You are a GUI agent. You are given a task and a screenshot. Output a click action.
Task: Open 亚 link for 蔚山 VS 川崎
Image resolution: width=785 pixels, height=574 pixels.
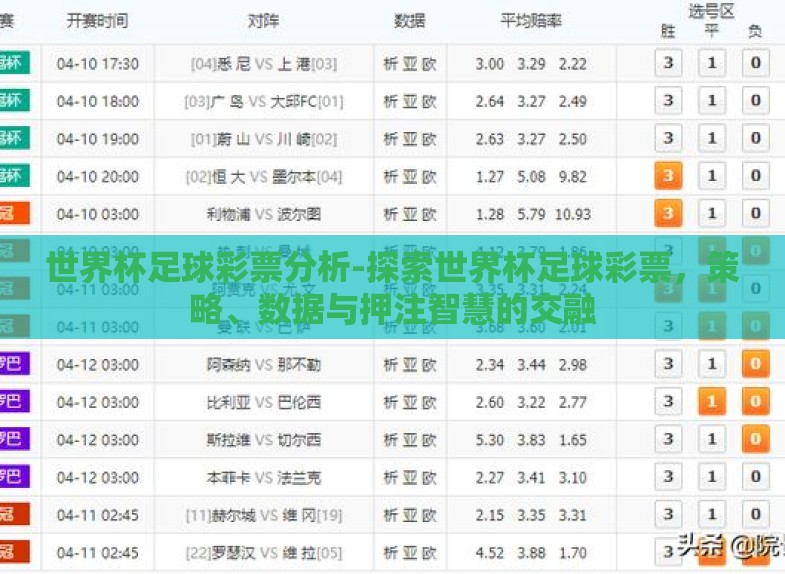coord(410,139)
